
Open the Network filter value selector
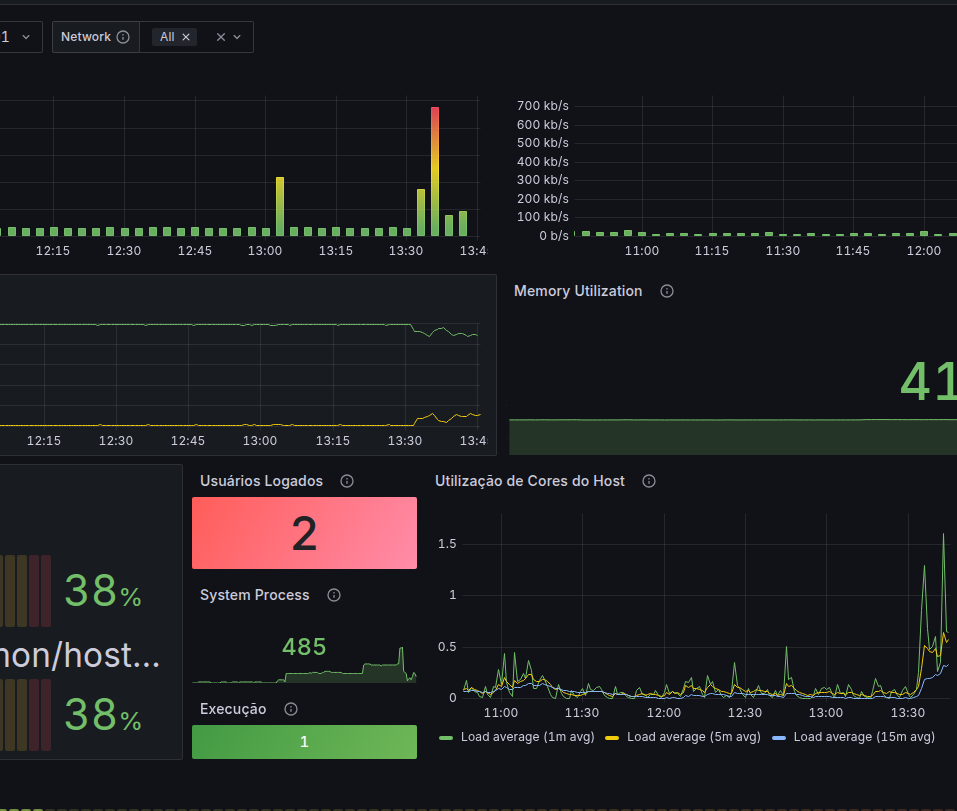click(197, 37)
